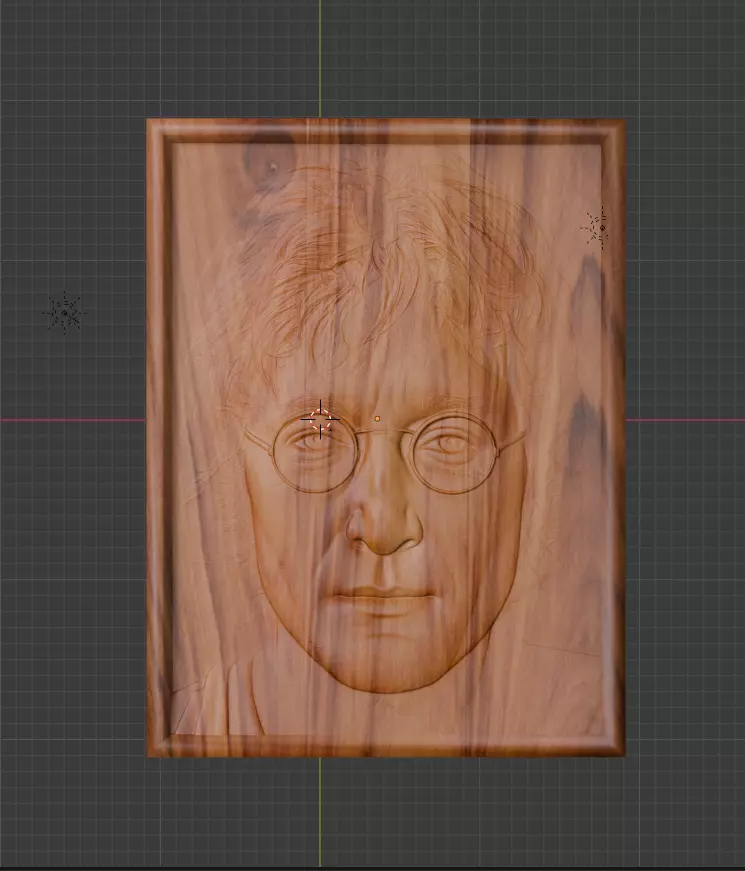Click the 3D cursor crosshair on the glasses
Screen dimensions: 745x871
tap(321, 419)
